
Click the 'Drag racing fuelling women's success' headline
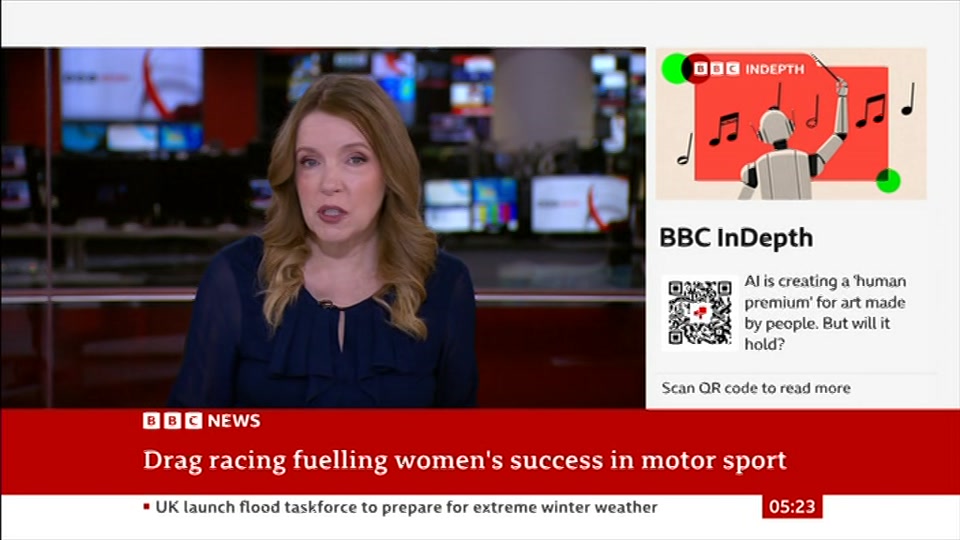tap(465, 460)
